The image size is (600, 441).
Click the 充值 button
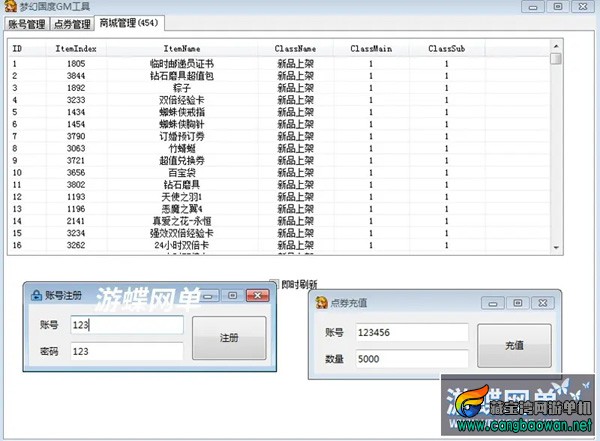click(x=514, y=345)
